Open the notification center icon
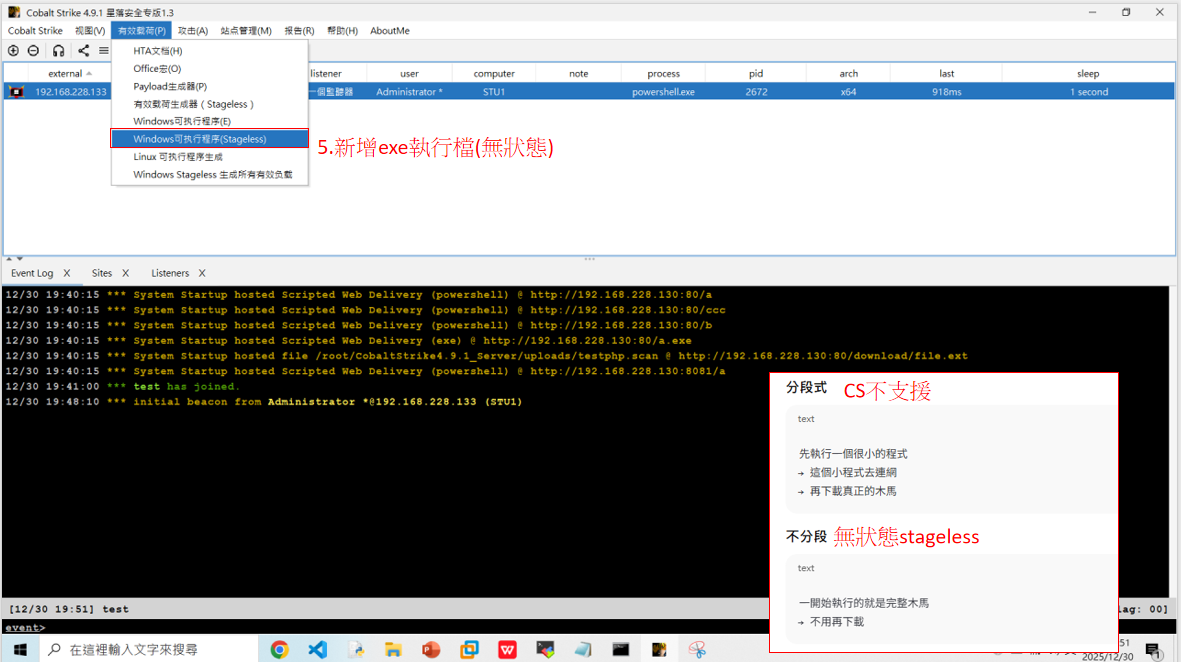 tap(1153, 650)
